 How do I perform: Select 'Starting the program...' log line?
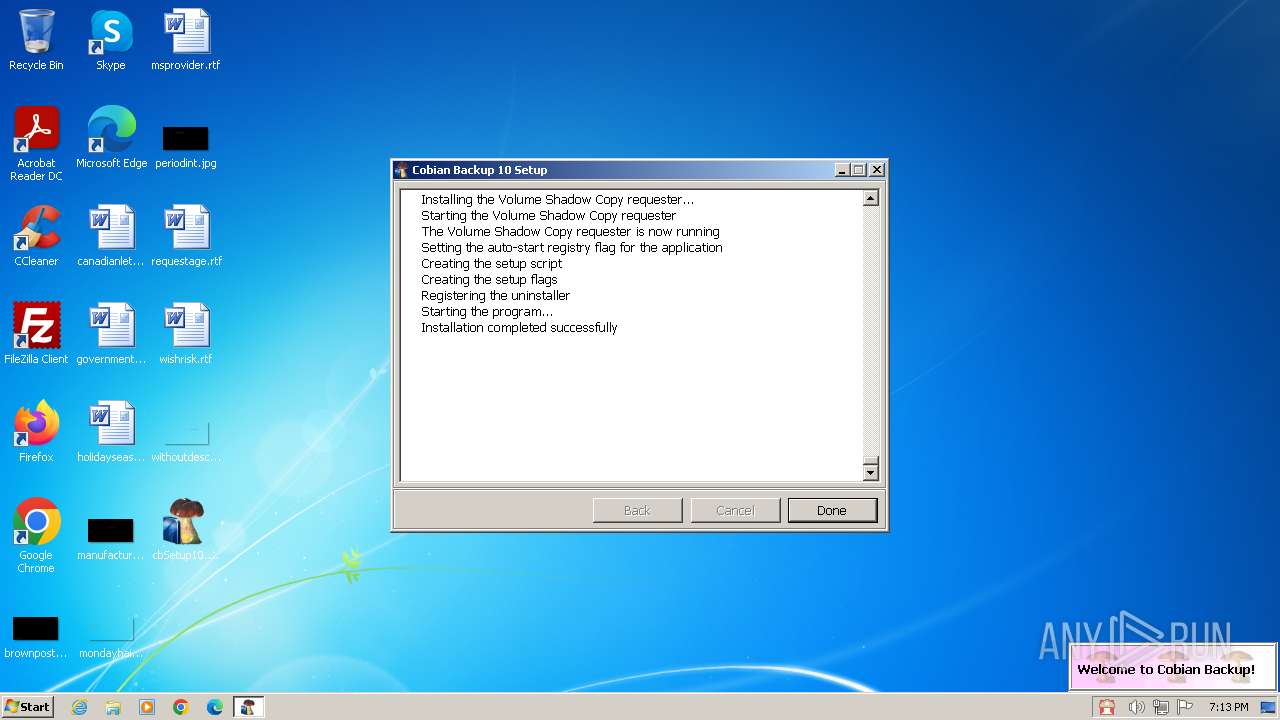click(487, 312)
